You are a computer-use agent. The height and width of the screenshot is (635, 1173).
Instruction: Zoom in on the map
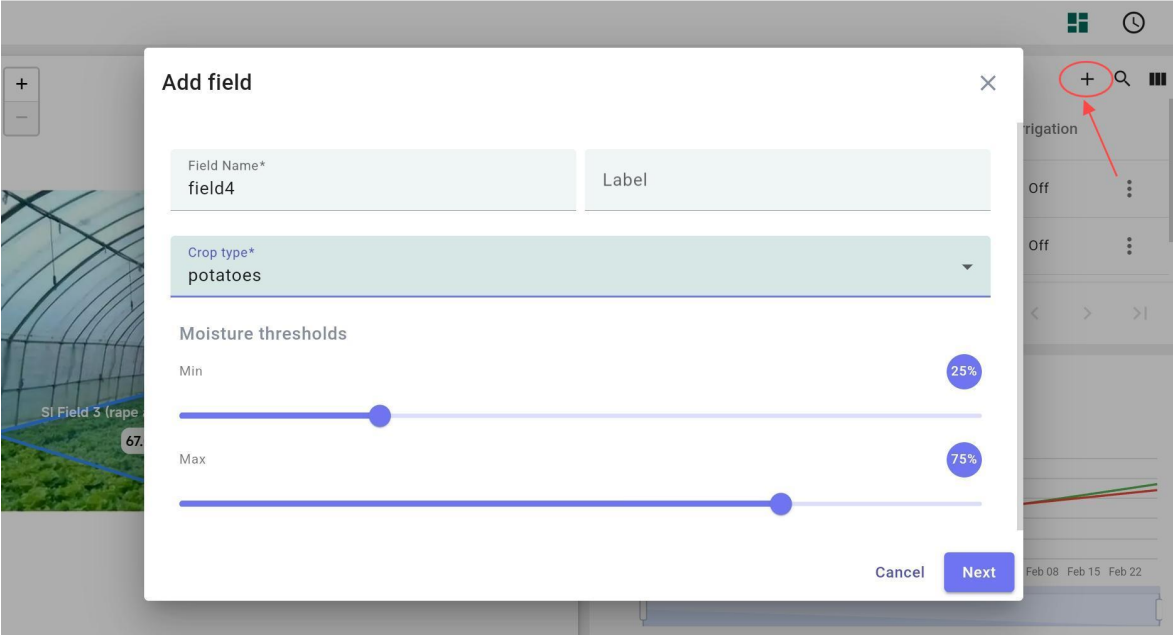point(21,84)
